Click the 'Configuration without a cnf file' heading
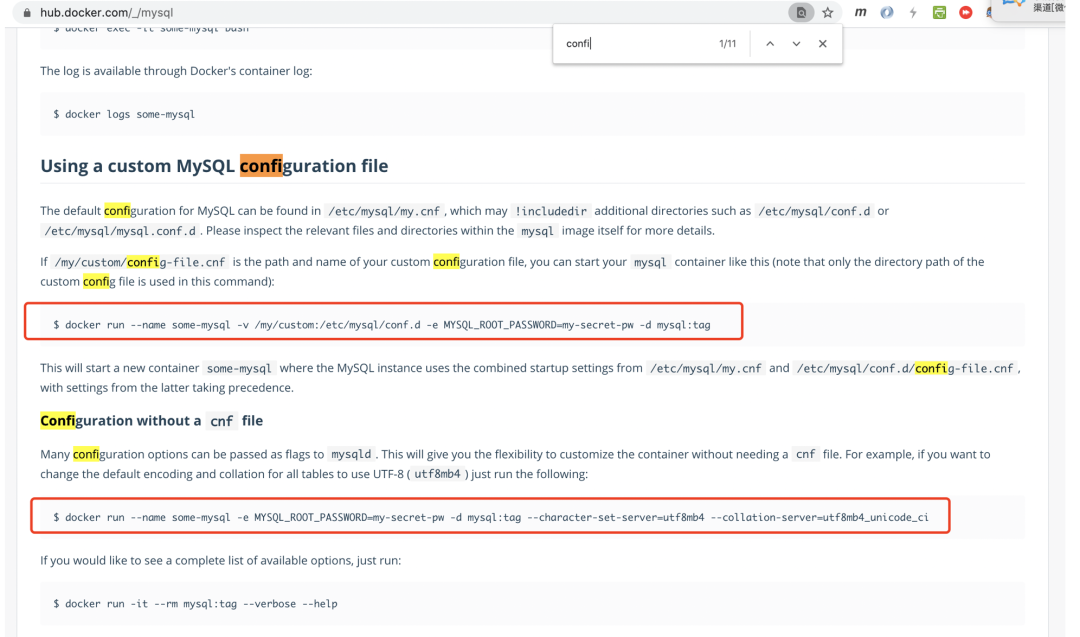Viewport: 1080px width, 637px height. point(152,421)
